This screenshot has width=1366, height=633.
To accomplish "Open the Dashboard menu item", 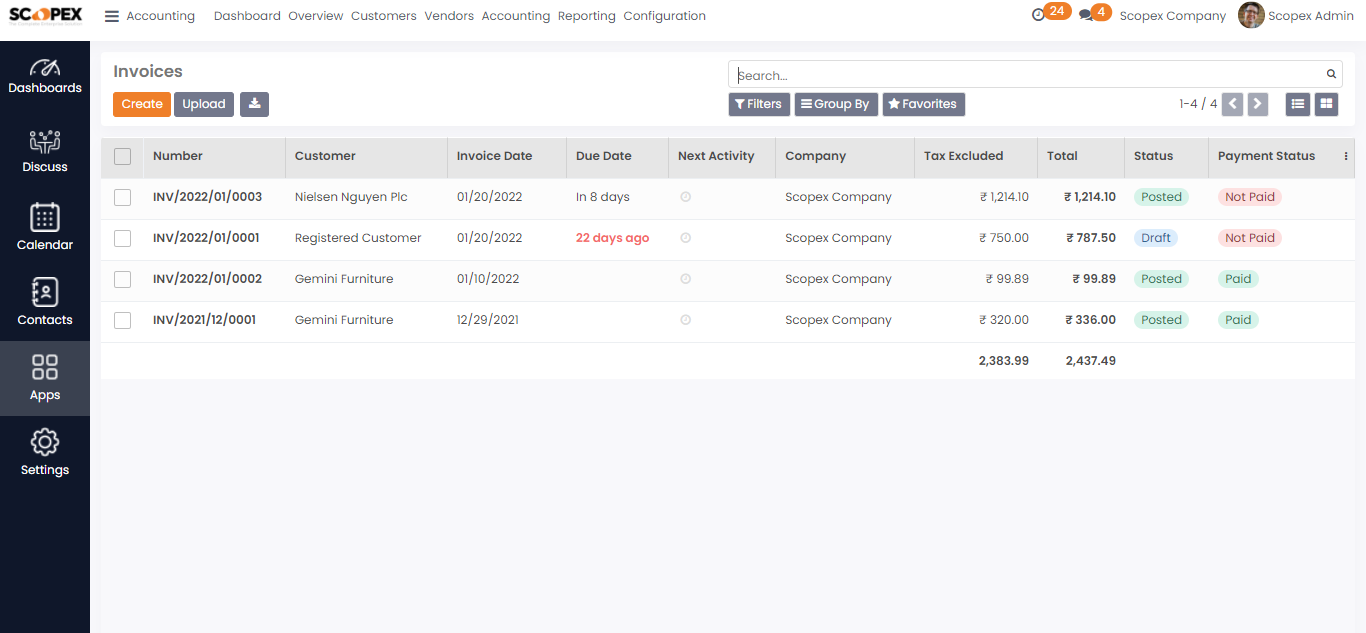I will [247, 16].
